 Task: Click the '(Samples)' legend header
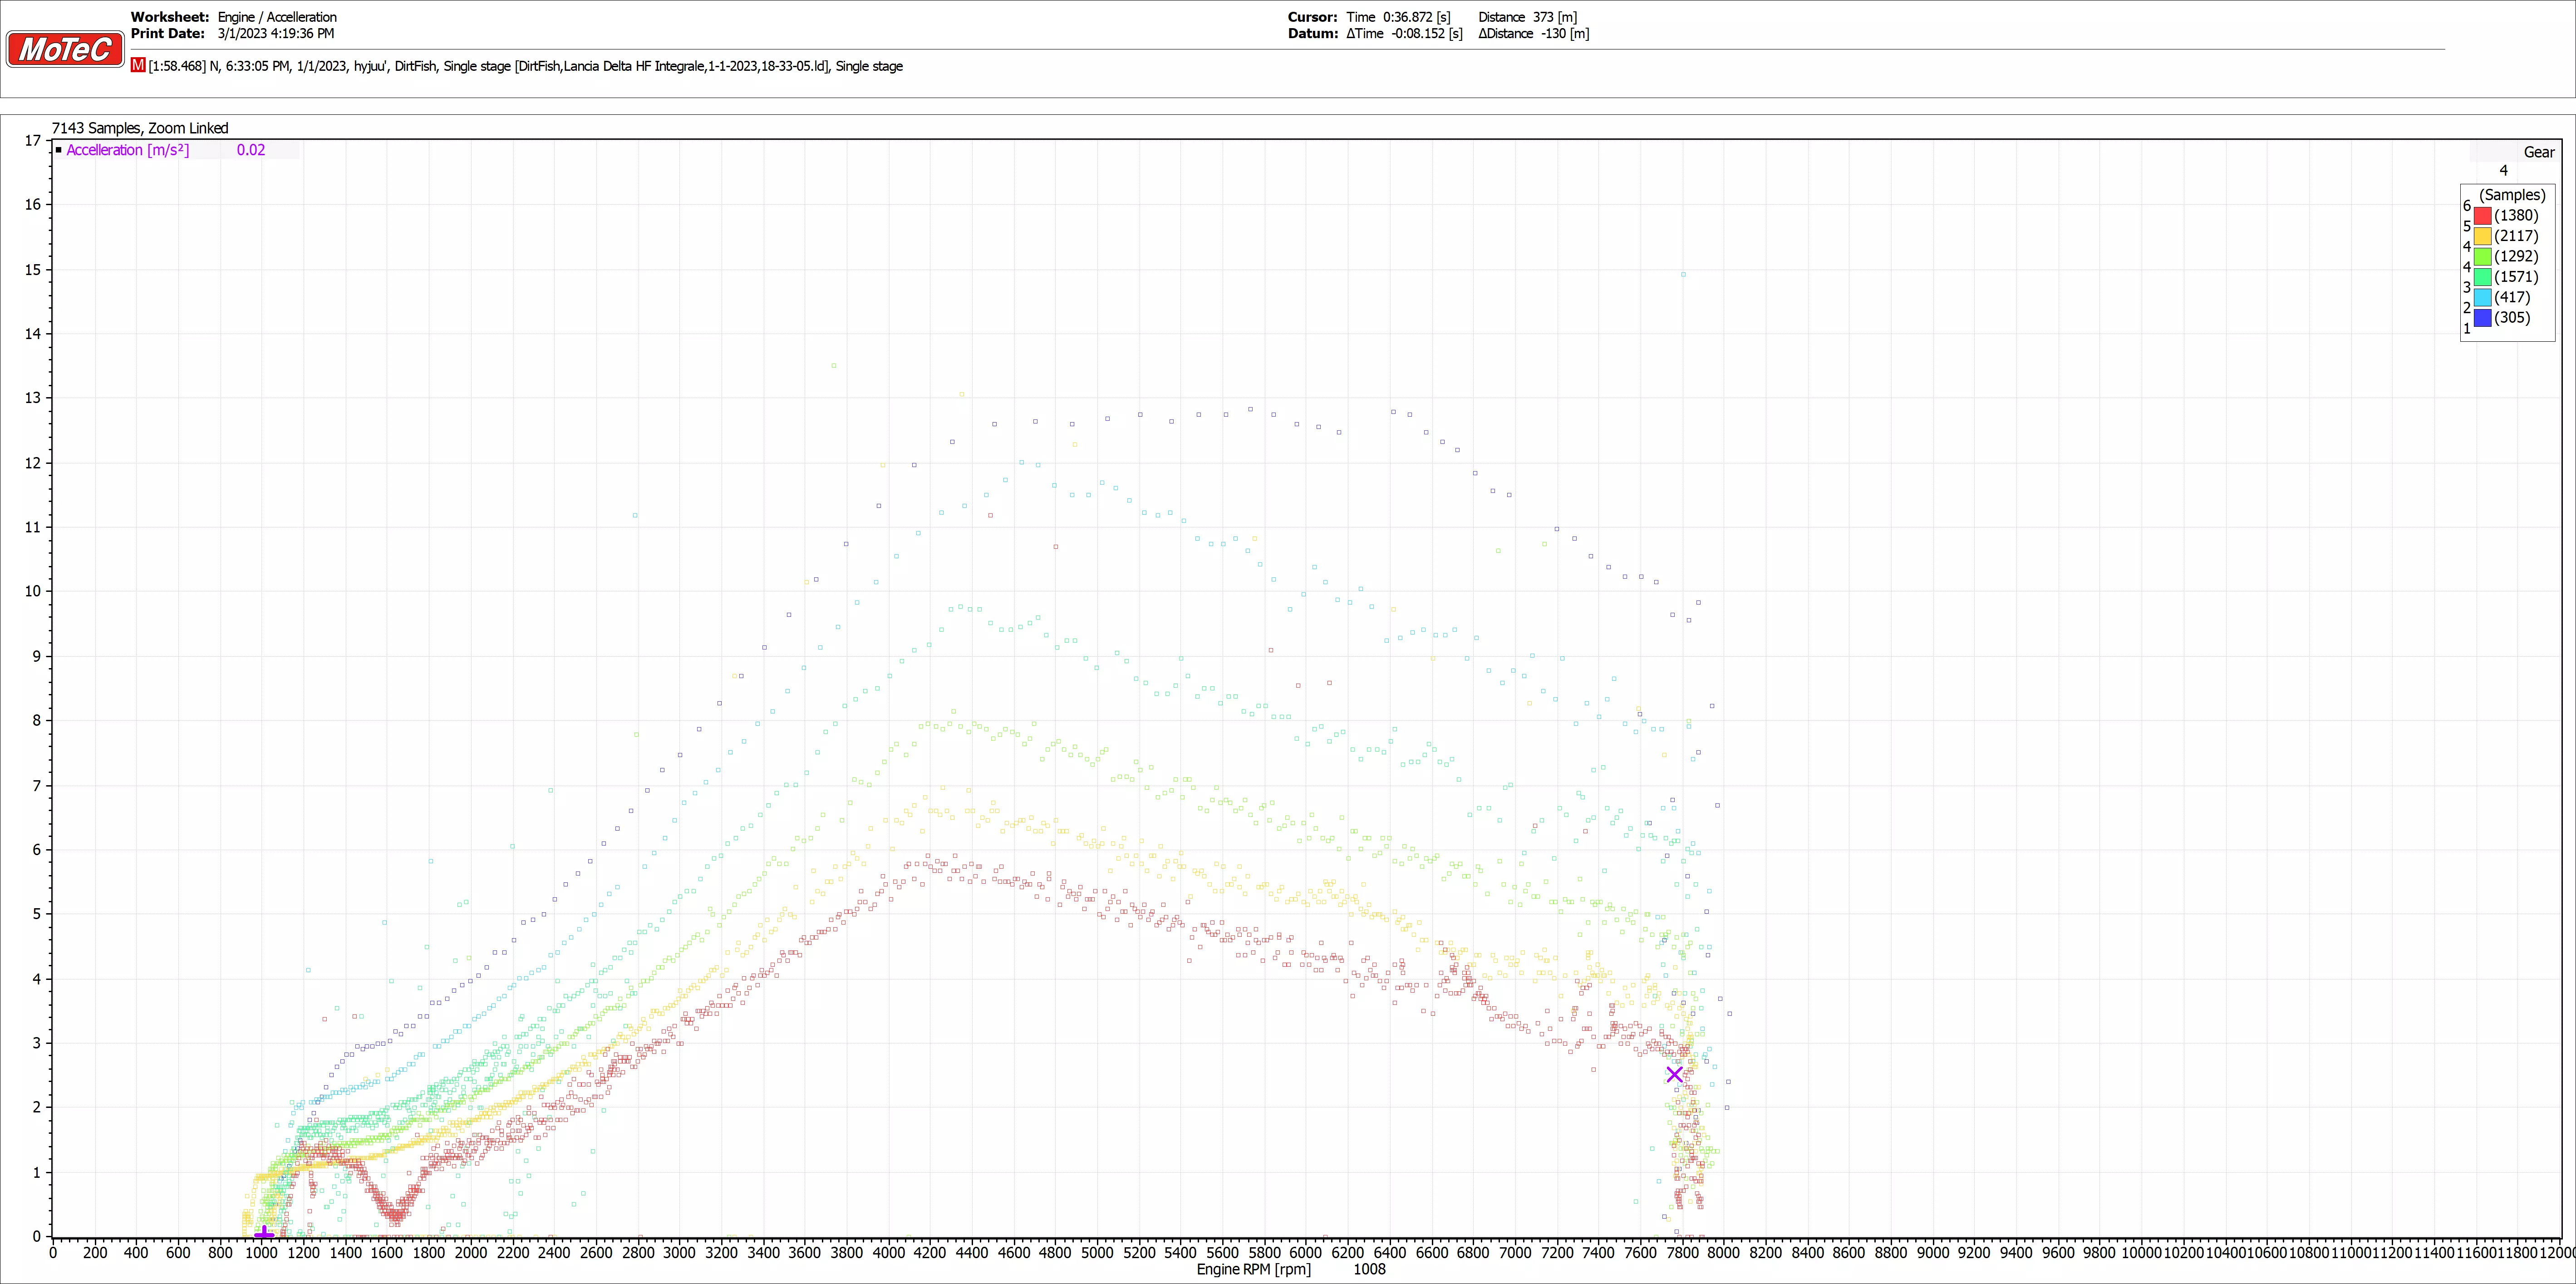[2512, 195]
